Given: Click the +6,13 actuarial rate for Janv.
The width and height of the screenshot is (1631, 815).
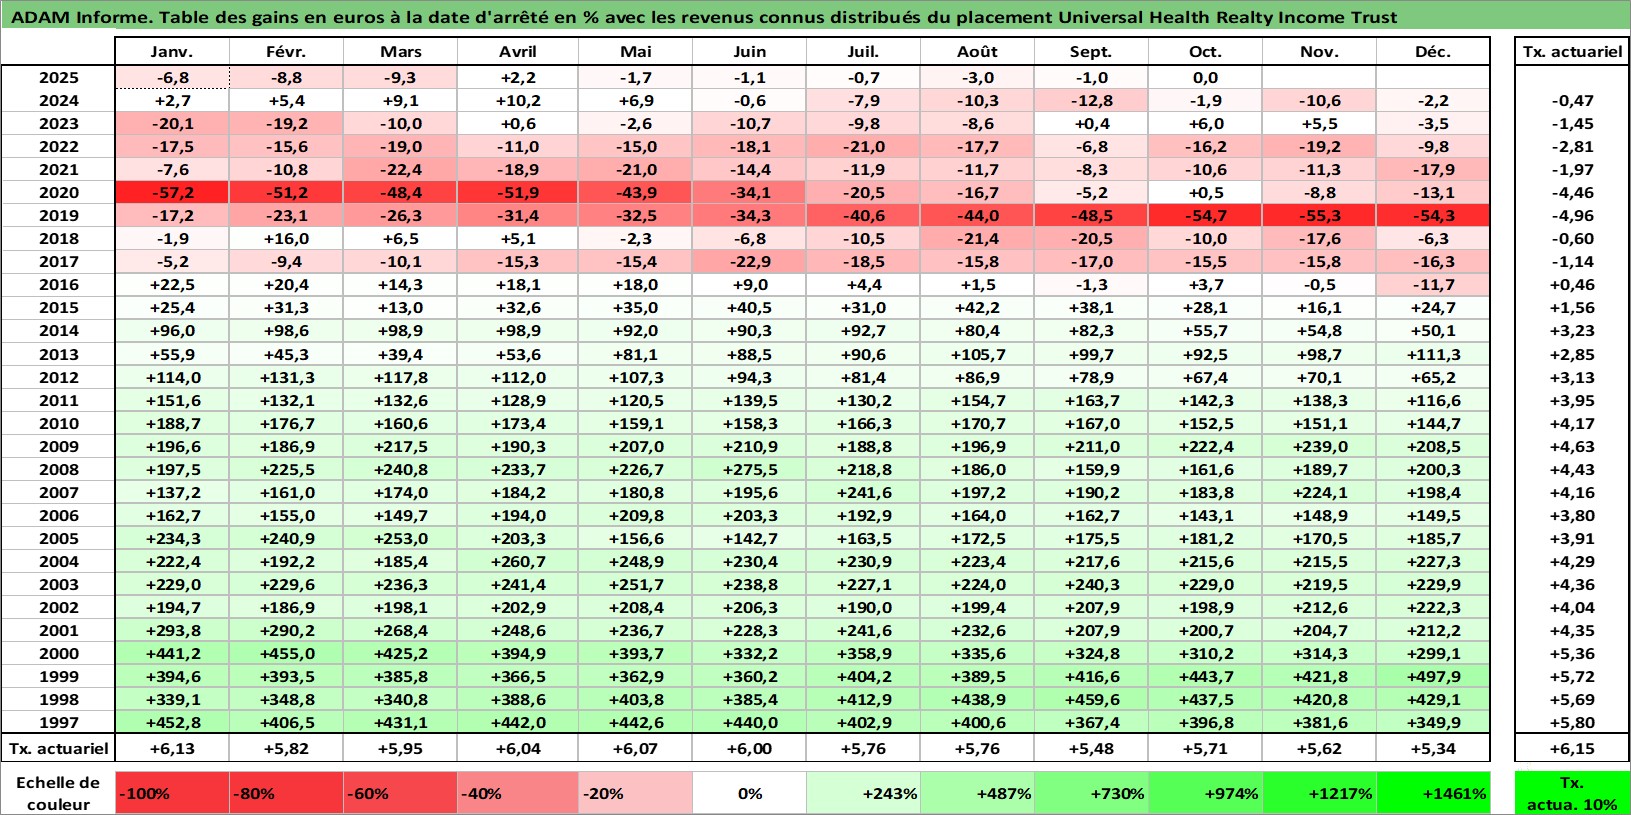Looking at the screenshot, I should coord(173,748).
